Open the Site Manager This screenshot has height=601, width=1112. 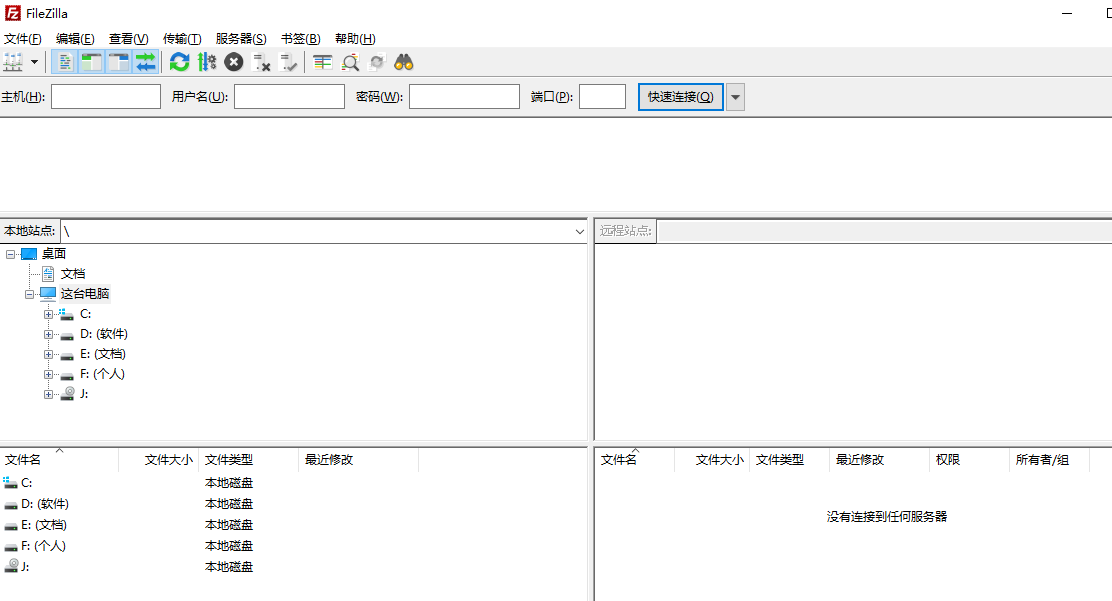[13, 62]
